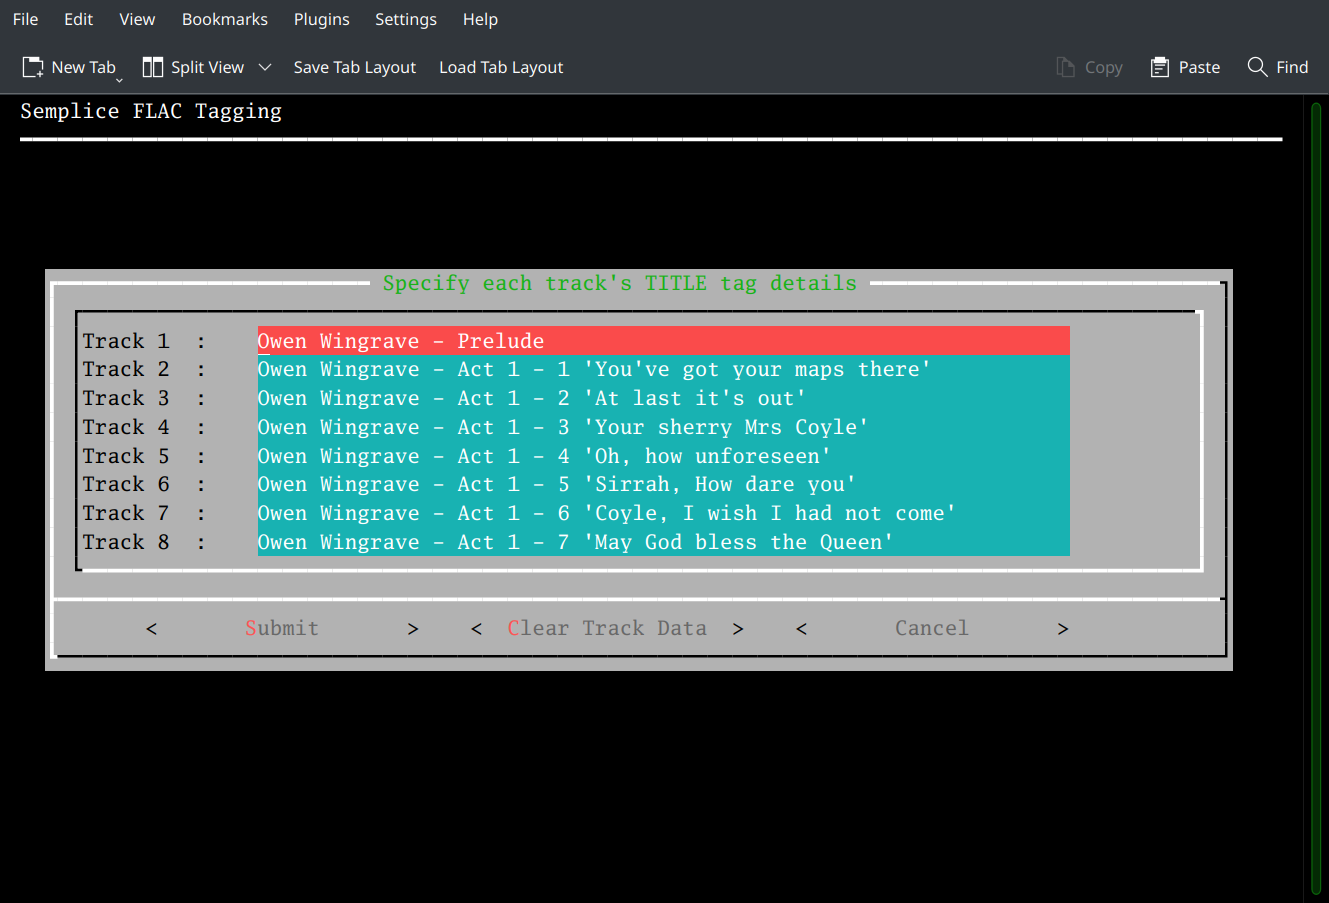The width and height of the screenshot is (1329, 903).
Task: Open the Plugins menu
Action: 321,19
